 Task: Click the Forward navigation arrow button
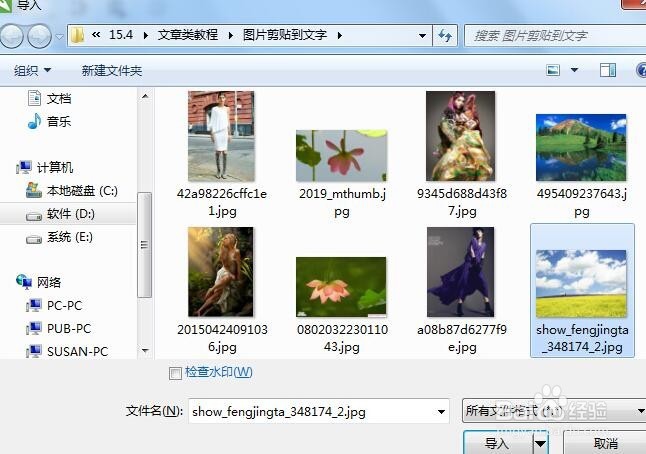tap(39, 36)
